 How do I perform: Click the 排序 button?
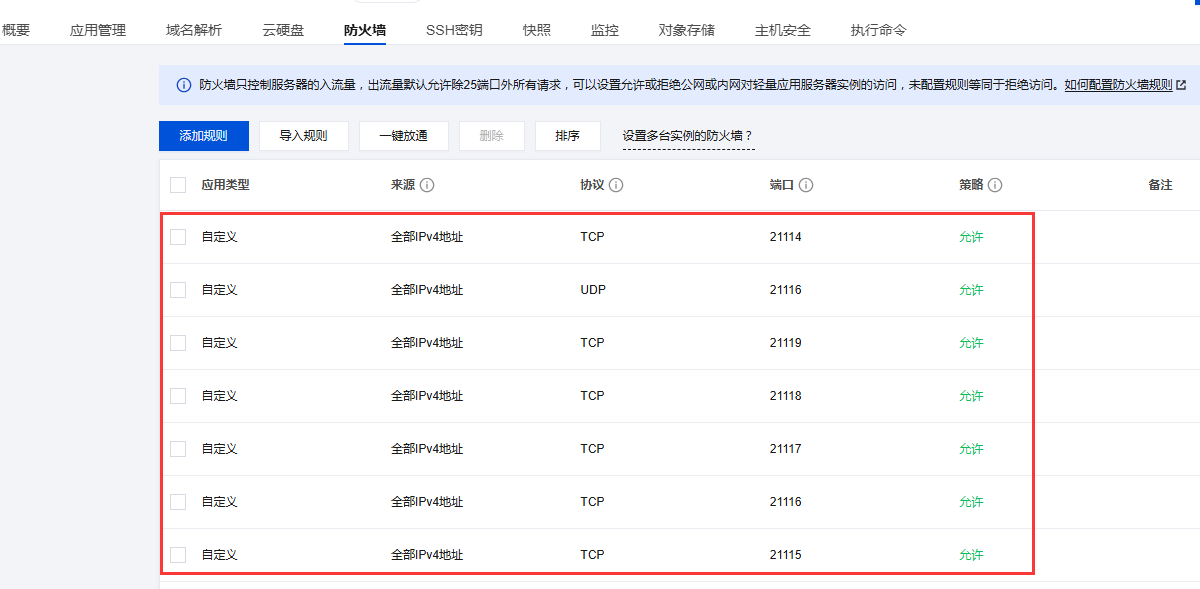(x=567, y=136)
